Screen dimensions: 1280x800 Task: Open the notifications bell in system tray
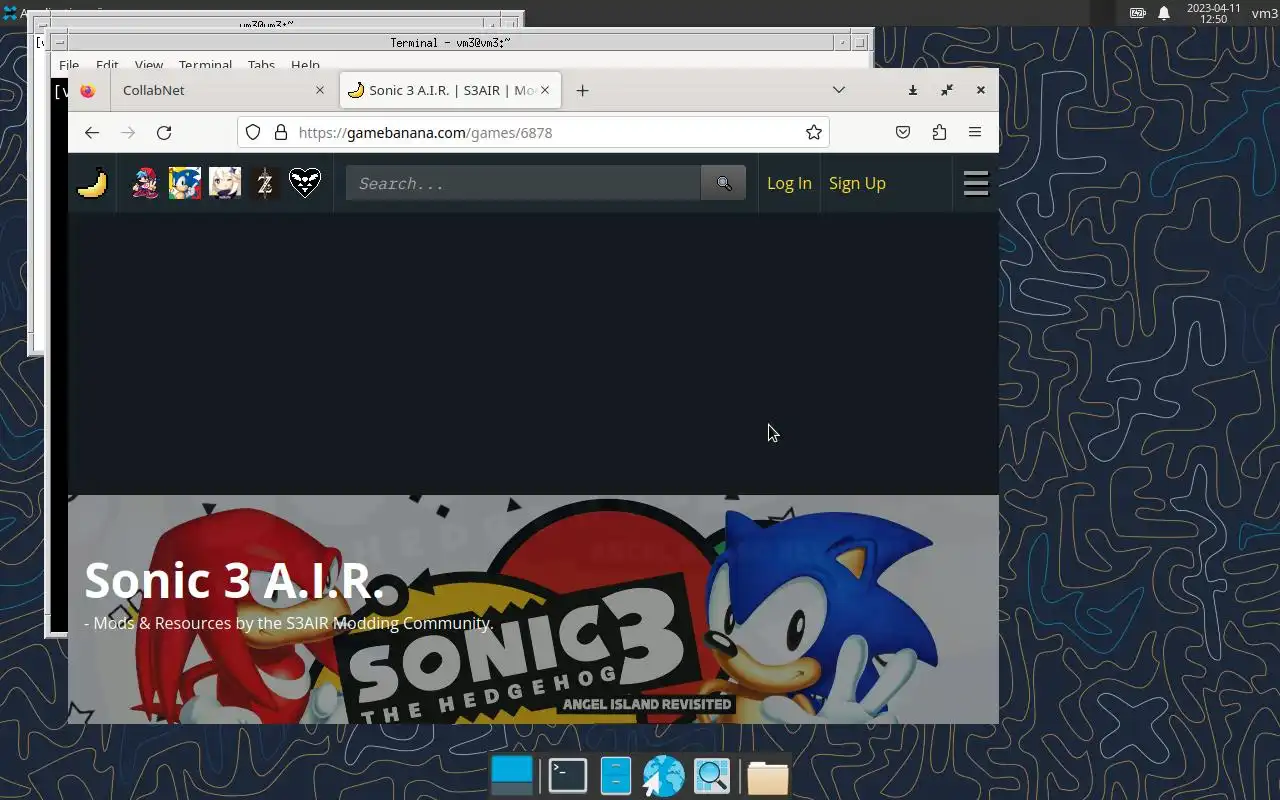point(1164,13)
